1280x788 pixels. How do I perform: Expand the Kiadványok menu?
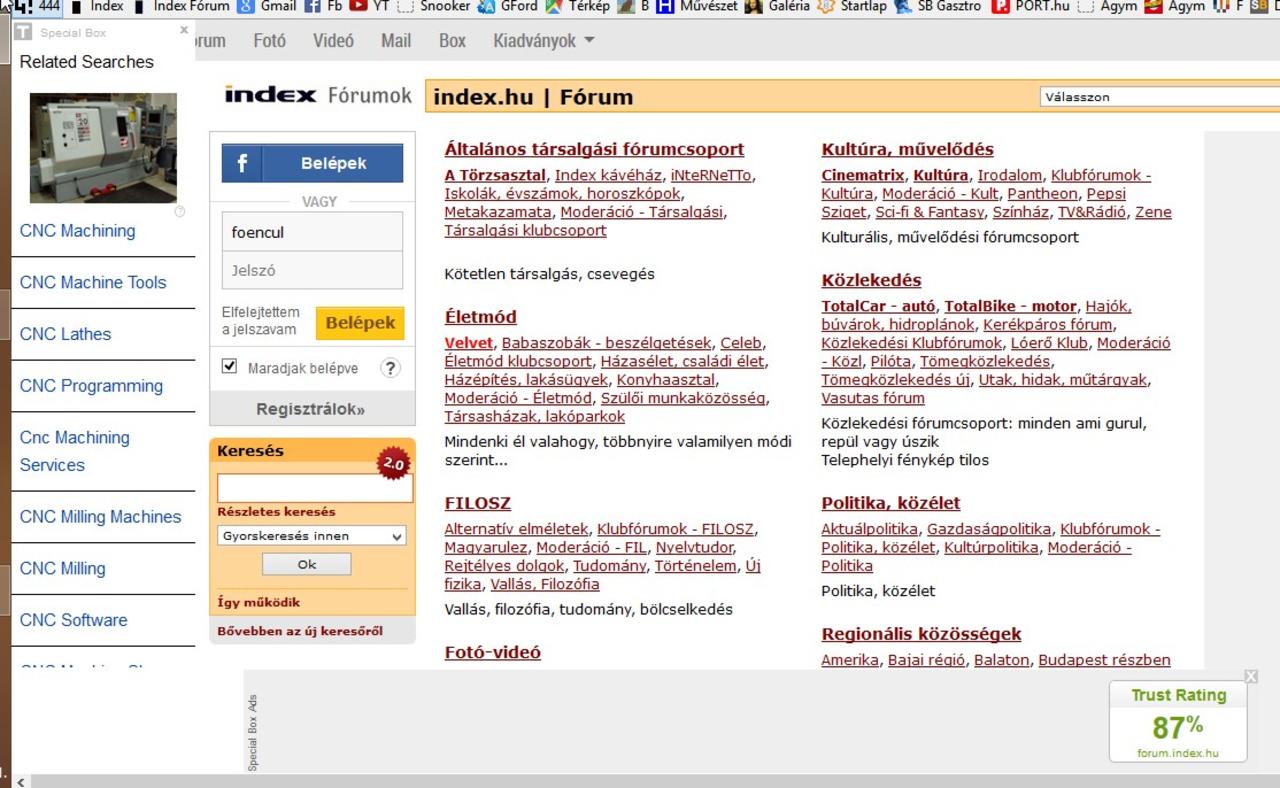(x=543, y=41)
